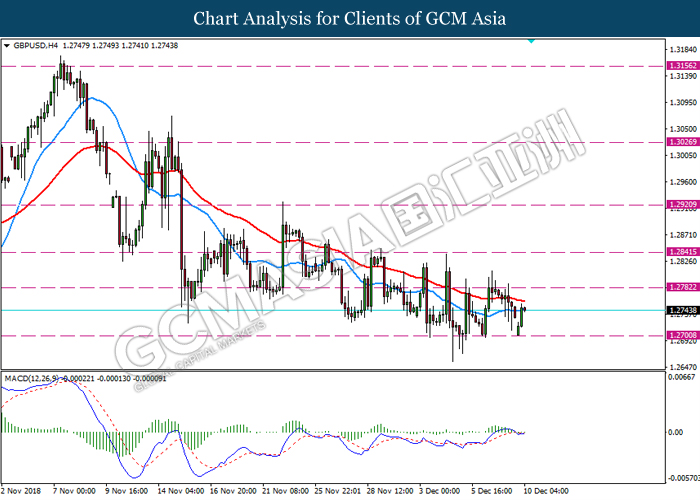Select the 1.28415 price level label

point(683,252)
